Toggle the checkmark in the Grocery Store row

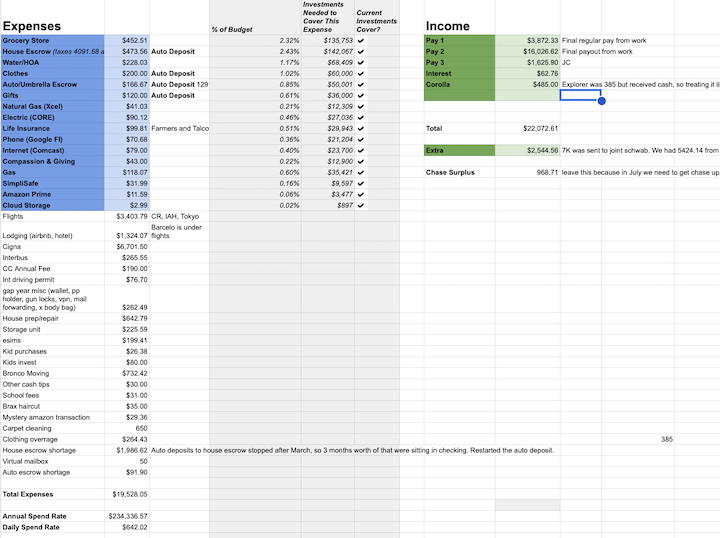pyautogui.click(x=360, y=41)
